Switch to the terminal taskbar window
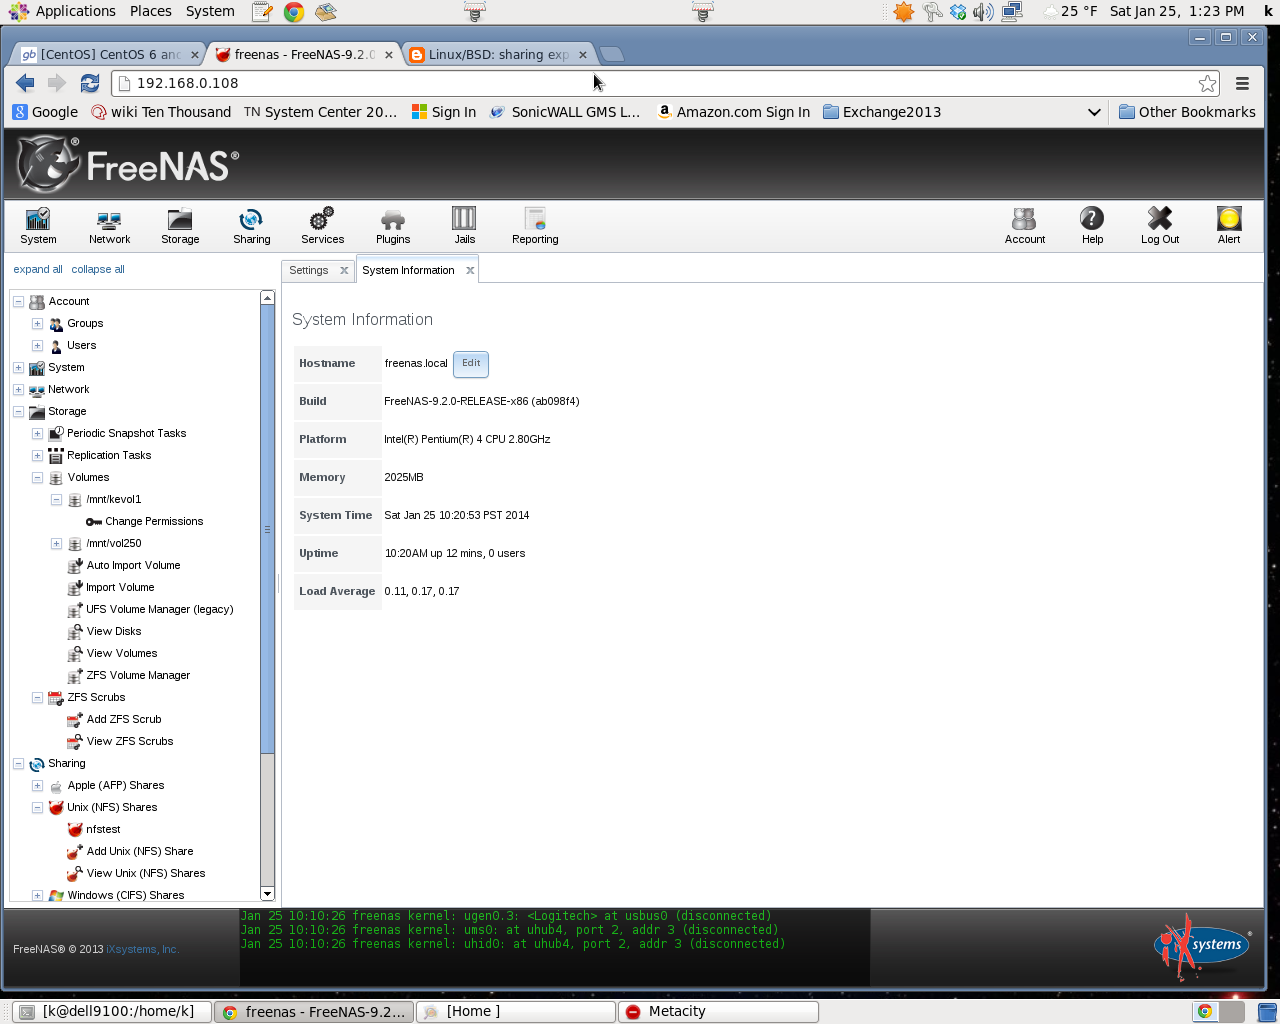The width and height of the screenshot is (1280, 1024). click(112, 1011)
